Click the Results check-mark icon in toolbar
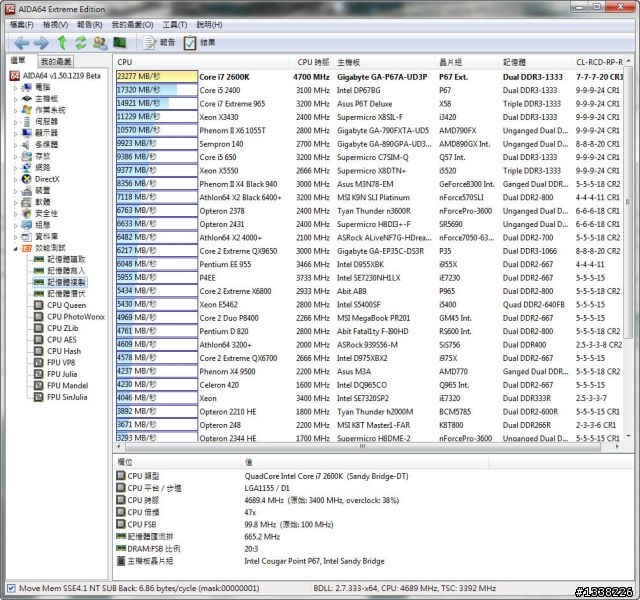This screenshot has width=640, height=600. (190, 42)
